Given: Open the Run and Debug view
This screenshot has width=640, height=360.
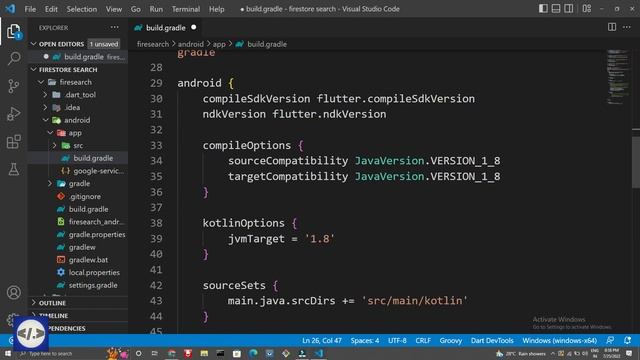Looking at the screenshot, I should [x=13, y=114].
